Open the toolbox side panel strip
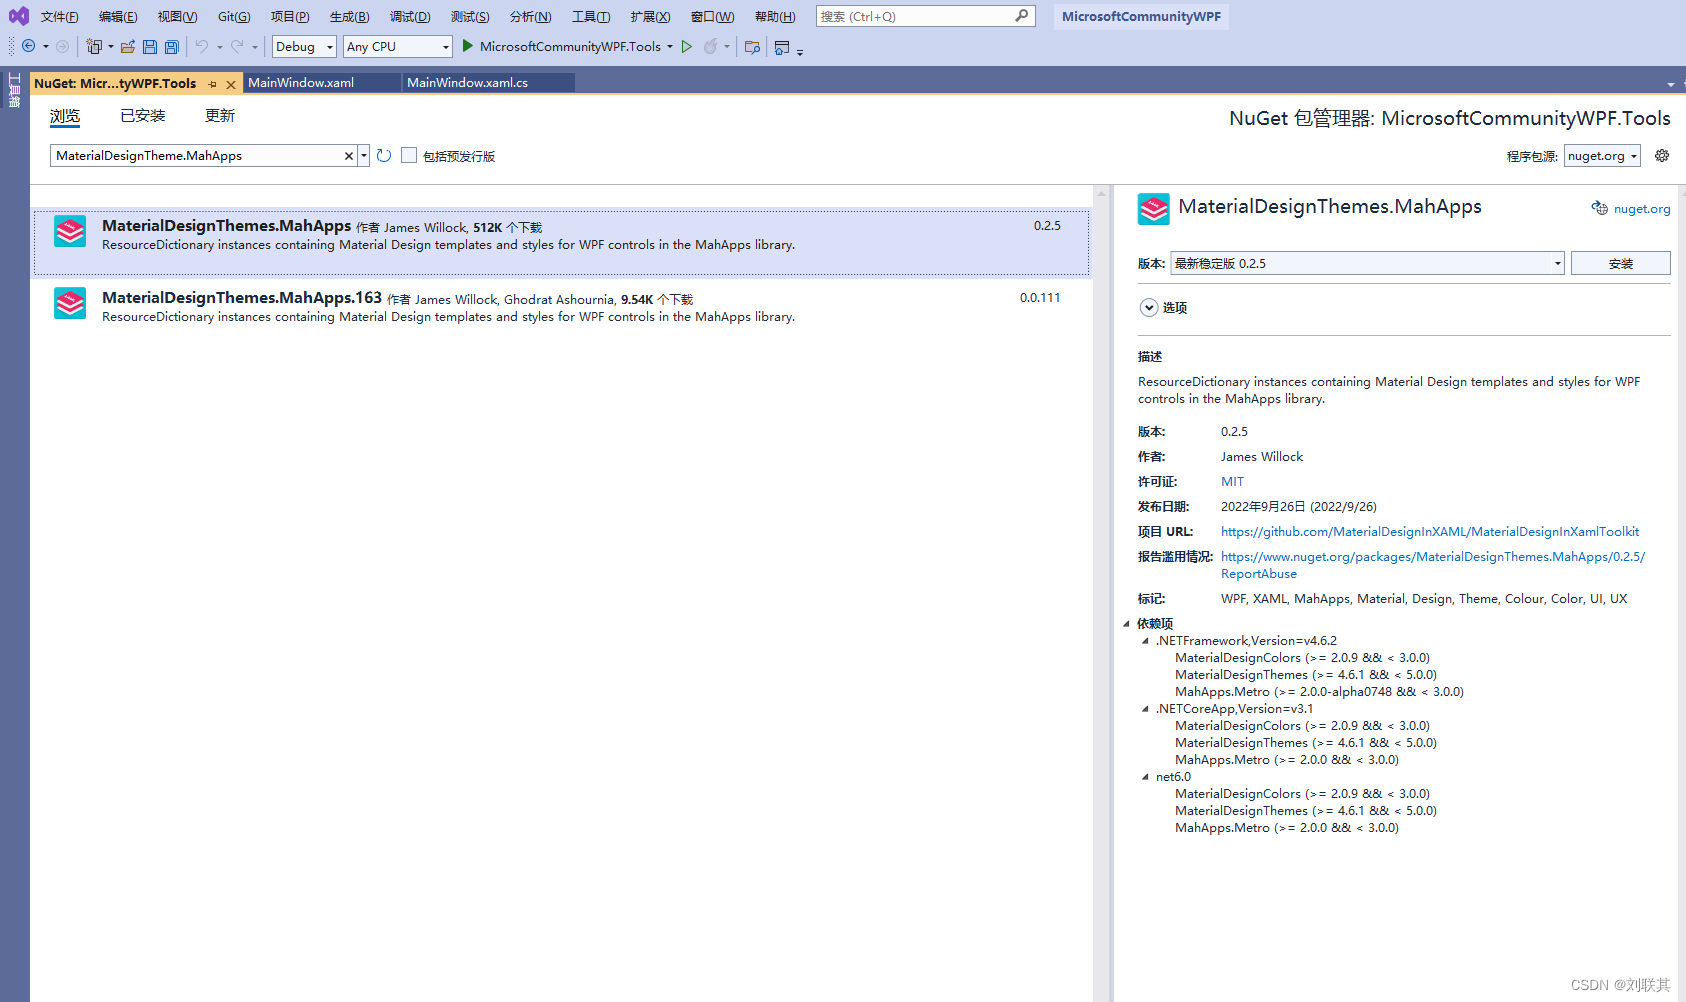 coord(14,89)
